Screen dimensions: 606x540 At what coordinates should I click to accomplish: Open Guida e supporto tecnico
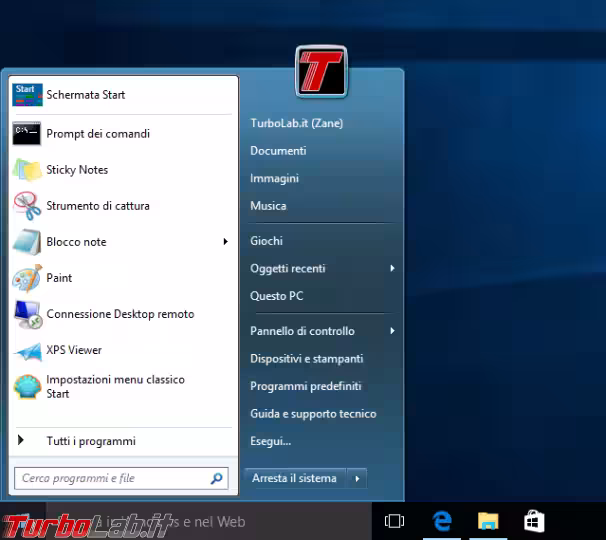point(313,414)
